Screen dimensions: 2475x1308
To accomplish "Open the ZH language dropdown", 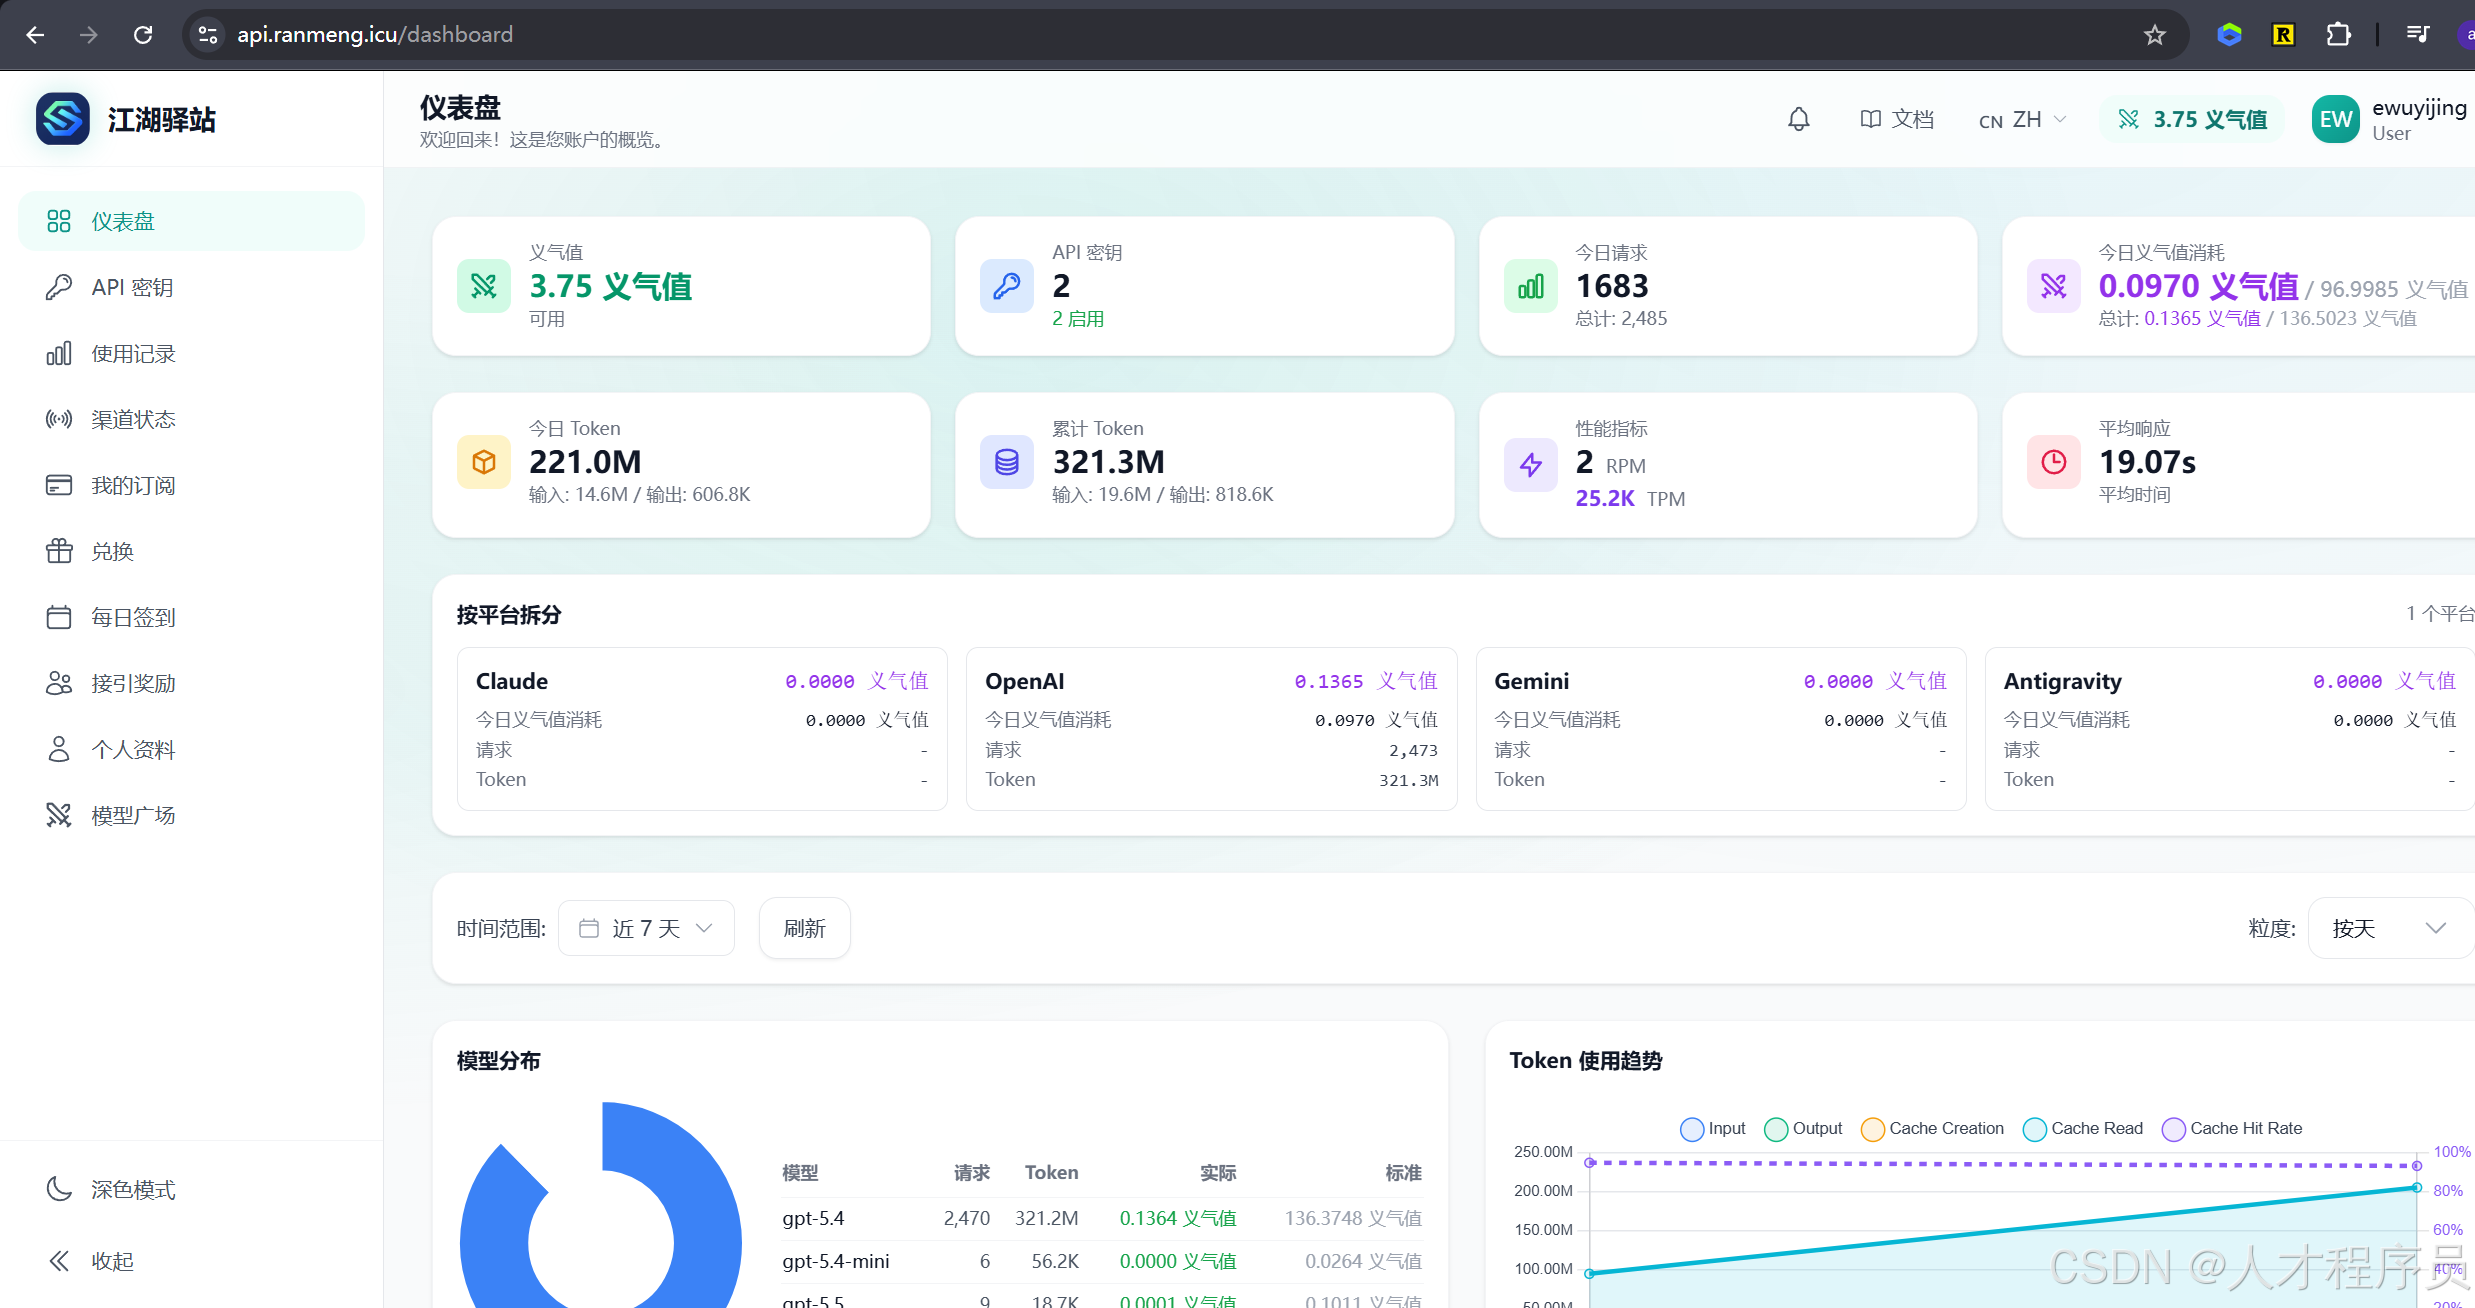I will (2022, 120).
